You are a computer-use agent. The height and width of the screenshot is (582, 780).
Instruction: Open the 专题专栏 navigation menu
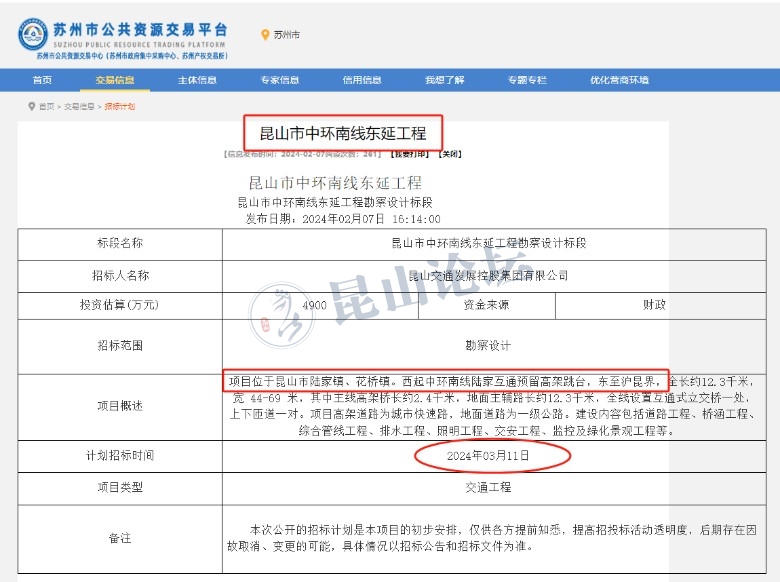pos(527,80)
